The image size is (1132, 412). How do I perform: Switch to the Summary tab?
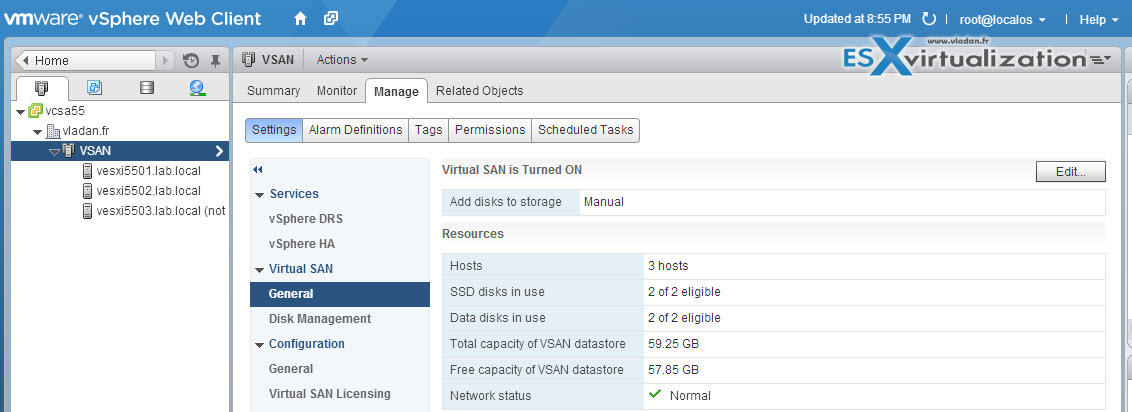coord(273,91)
